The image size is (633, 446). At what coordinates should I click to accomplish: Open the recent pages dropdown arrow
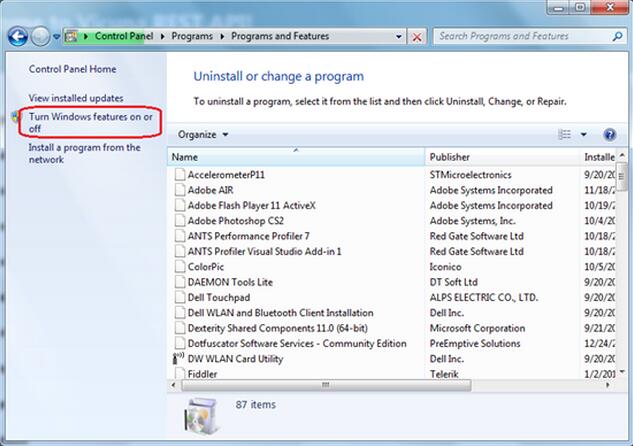point(57,37)
